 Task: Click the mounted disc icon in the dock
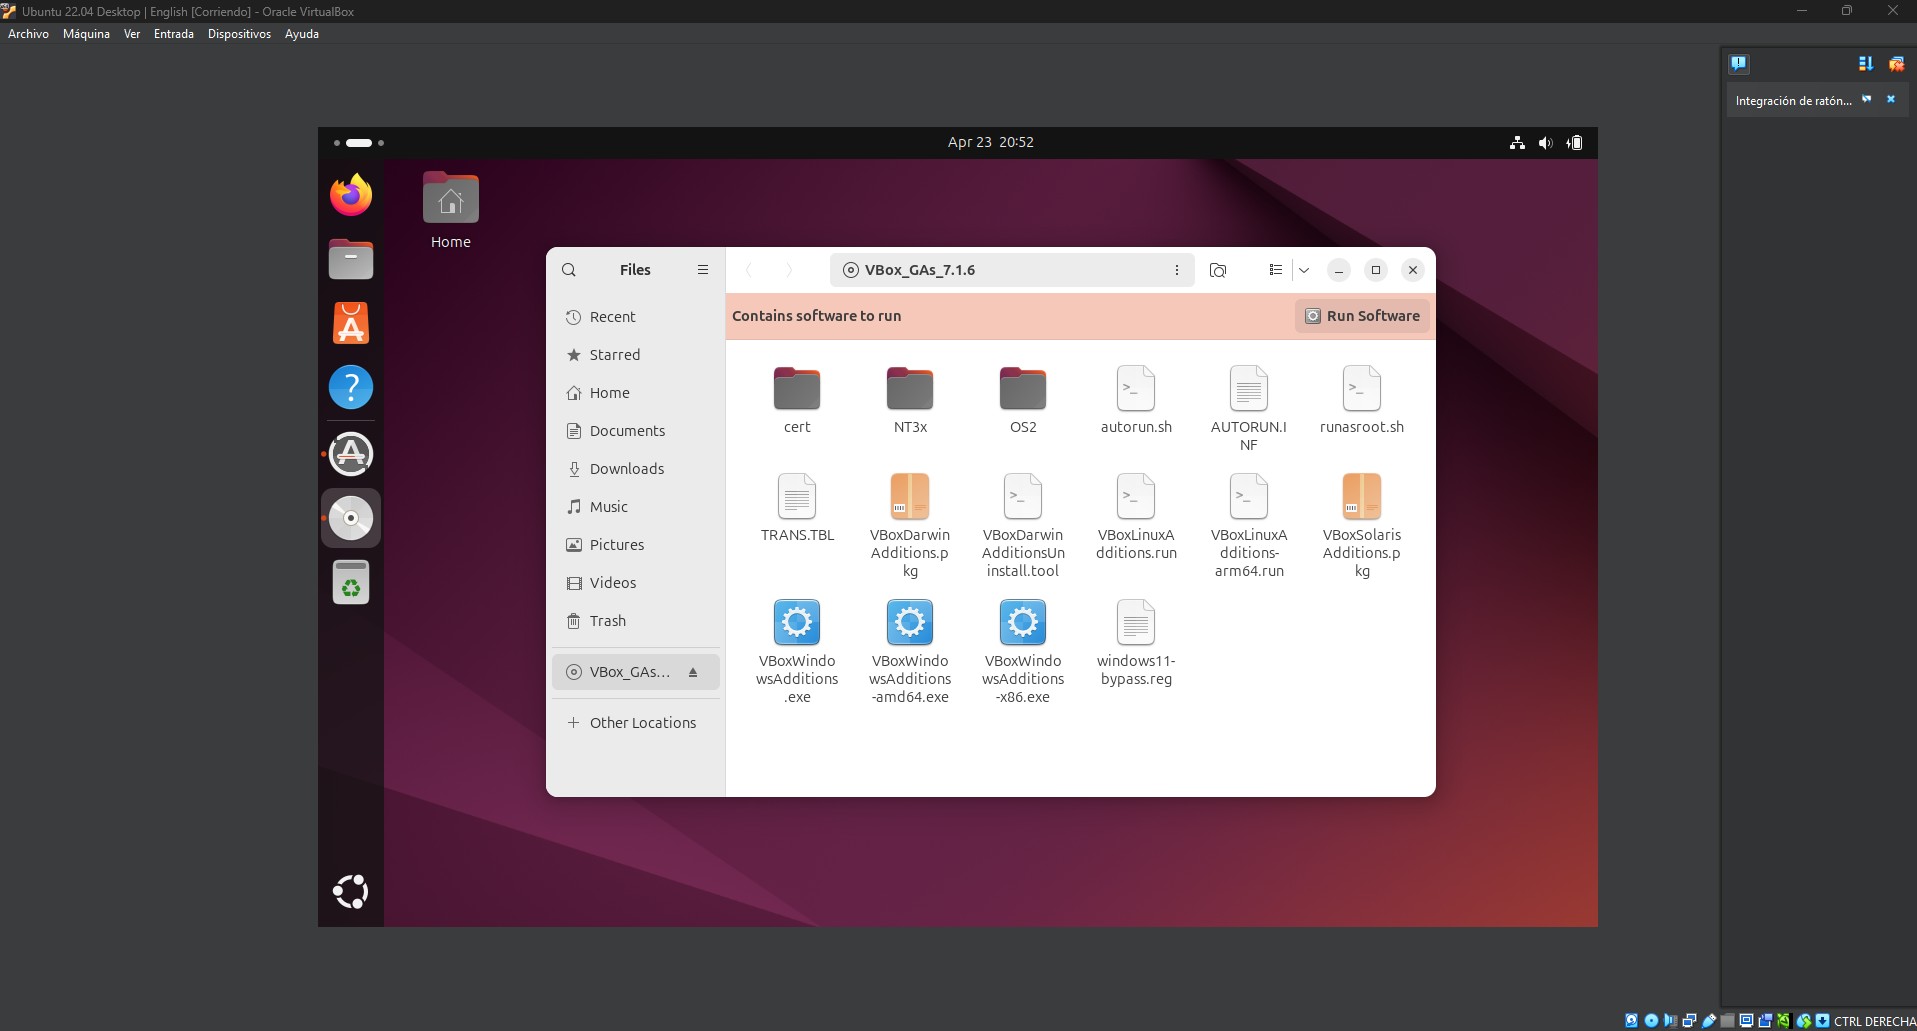[x=351, y=518]
